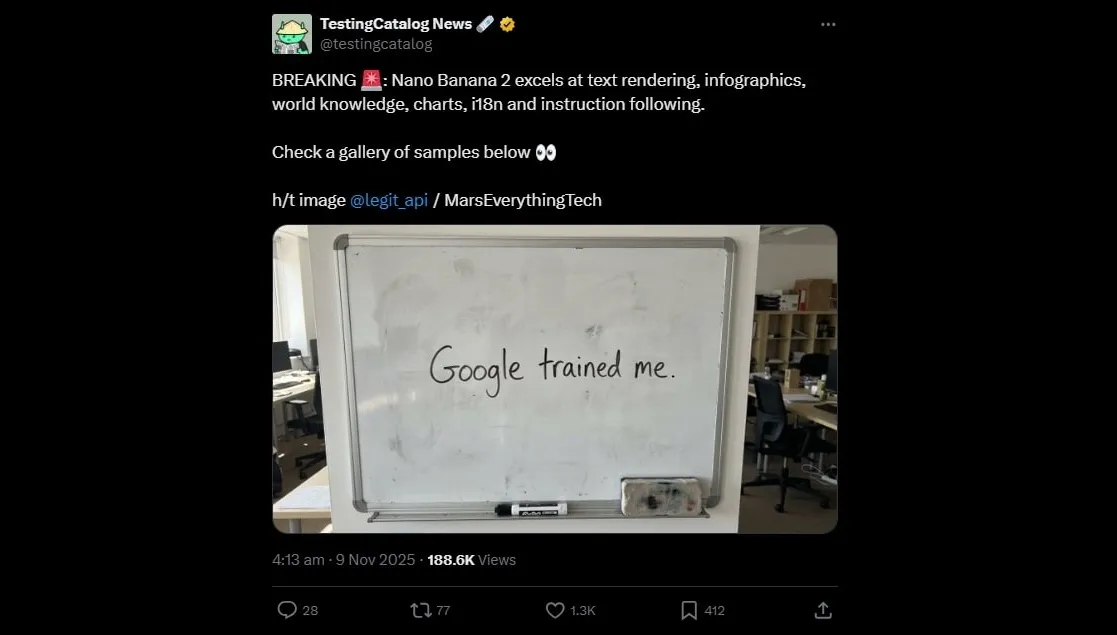Like the post with heart icon
Screen dimensions: 1117x635
click(x=555, y=609)
